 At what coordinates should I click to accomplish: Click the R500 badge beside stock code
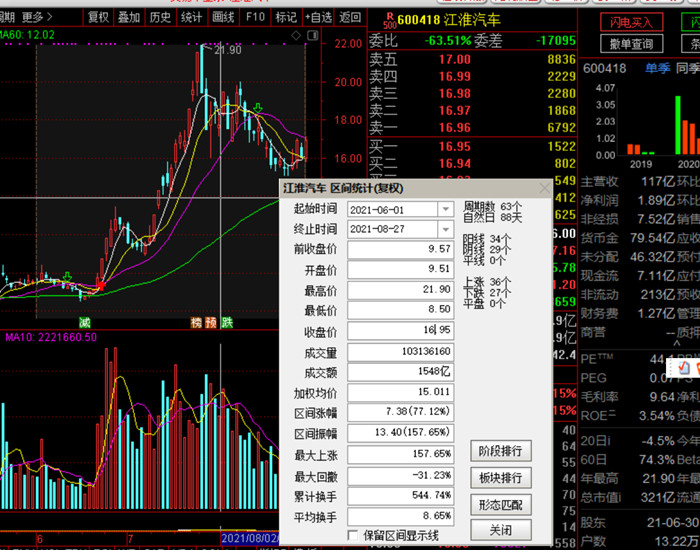(x=390, y=21)
